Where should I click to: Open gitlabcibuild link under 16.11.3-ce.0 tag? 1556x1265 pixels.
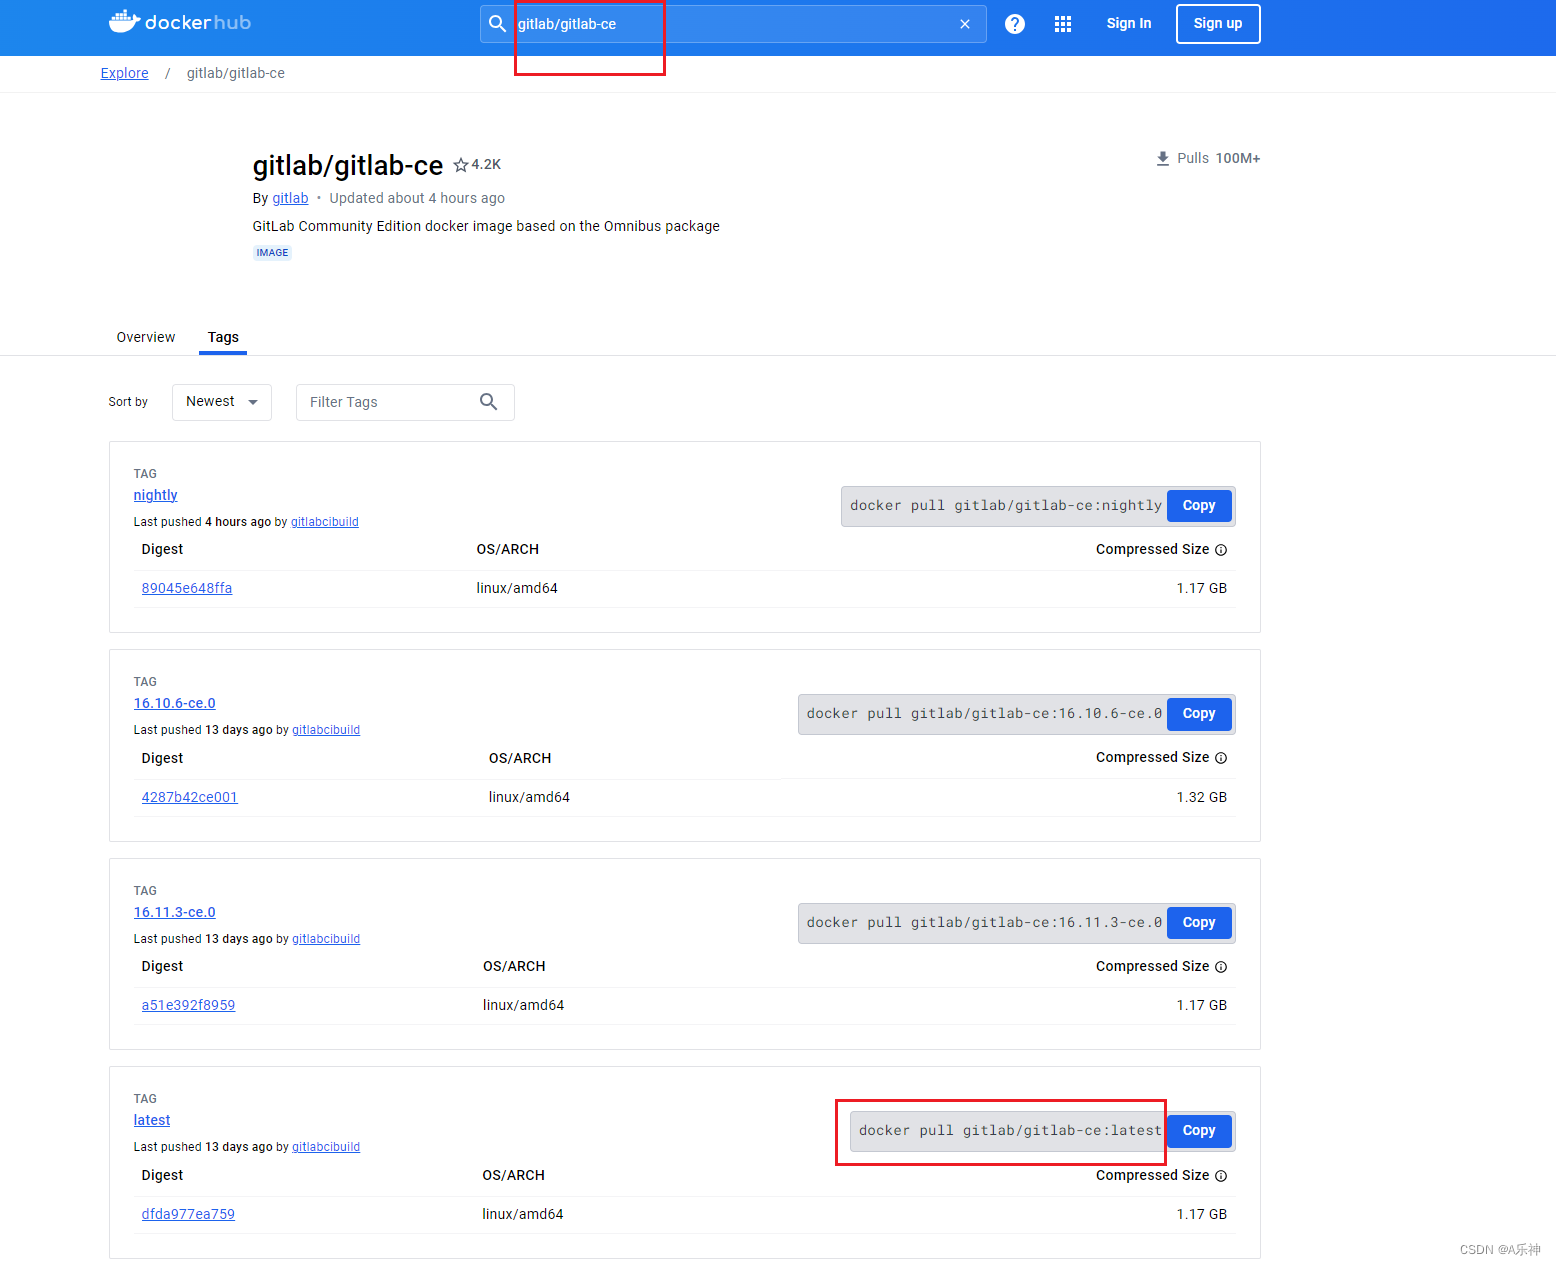coord(326,939)
